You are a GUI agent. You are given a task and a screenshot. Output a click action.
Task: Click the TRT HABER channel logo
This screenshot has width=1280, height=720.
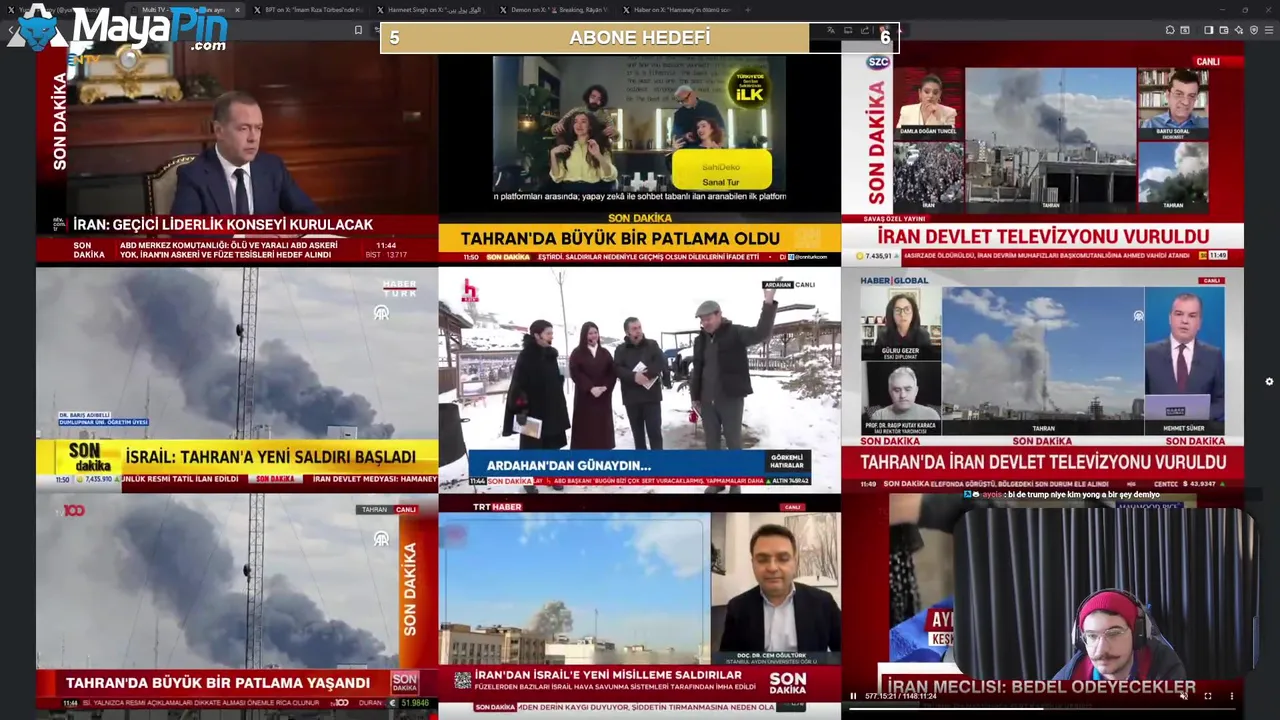(497, 507)
